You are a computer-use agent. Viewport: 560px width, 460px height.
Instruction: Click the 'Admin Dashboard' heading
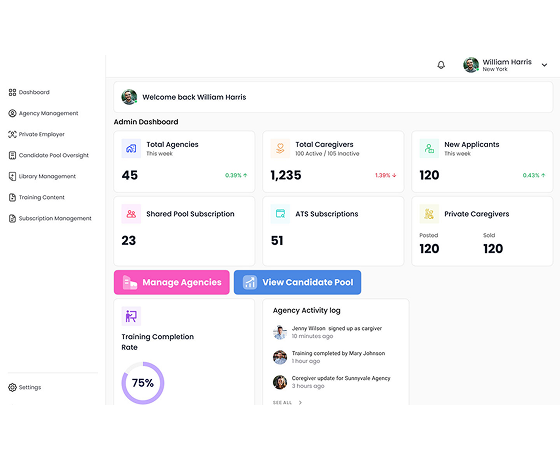point(146,122)
